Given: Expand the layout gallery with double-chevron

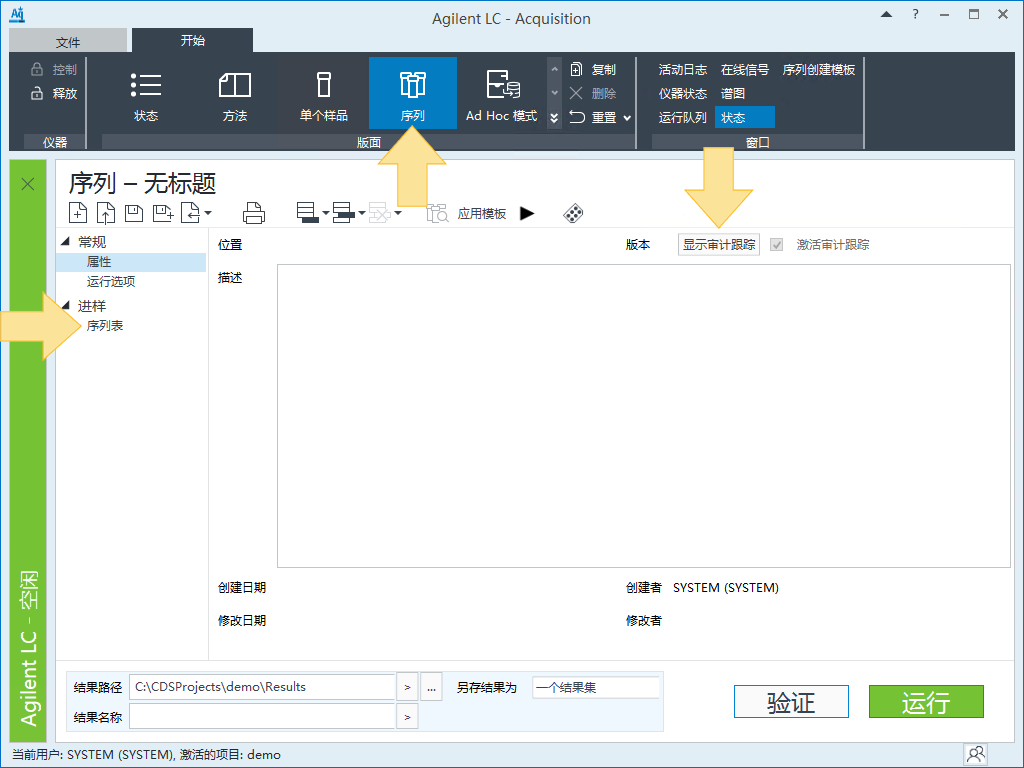Looking at the screenshot, I should (x=554, y=118).
